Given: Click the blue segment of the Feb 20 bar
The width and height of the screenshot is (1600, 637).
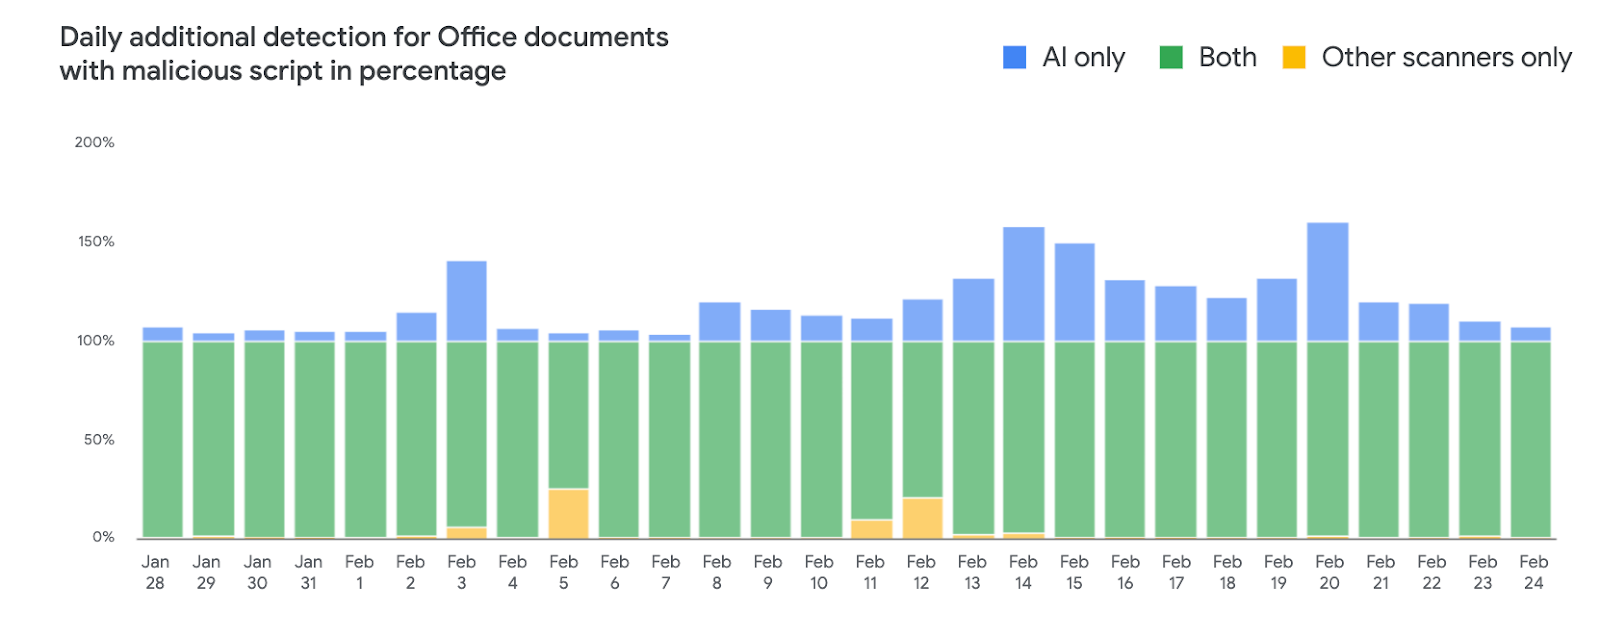Looking at the screenshot, I should point(1327,282).
